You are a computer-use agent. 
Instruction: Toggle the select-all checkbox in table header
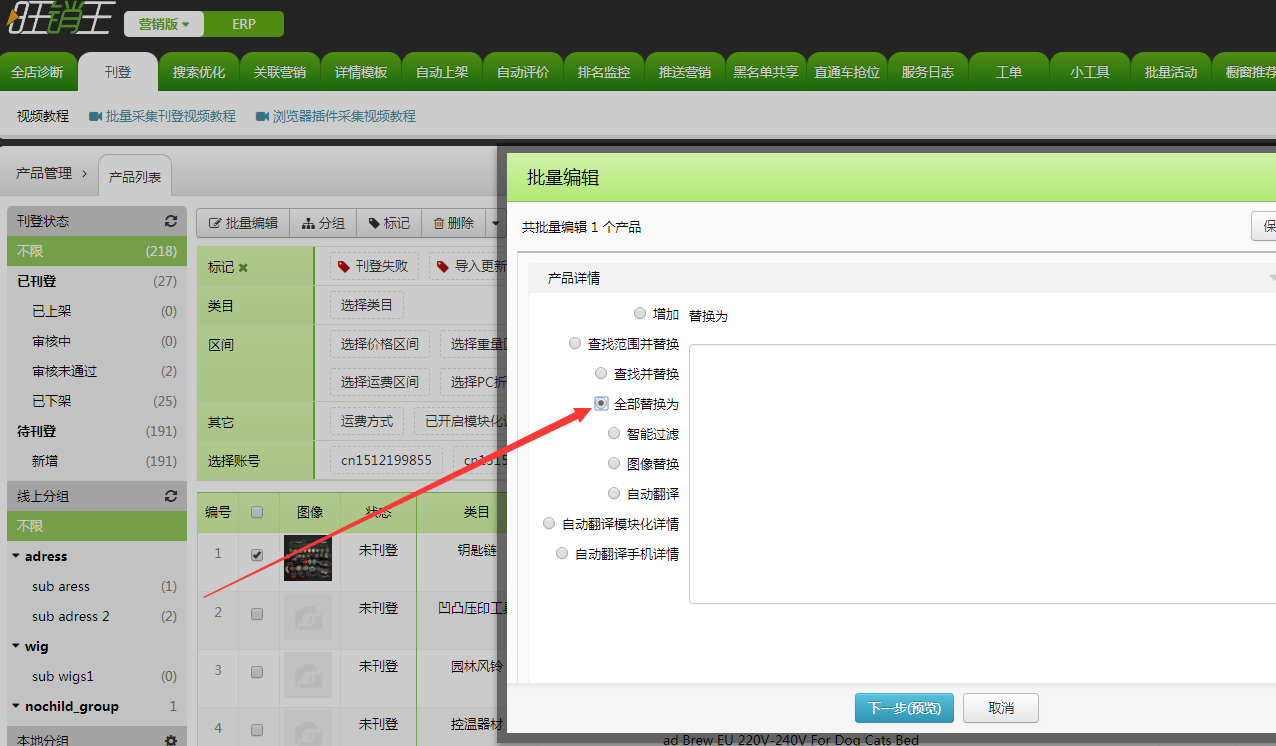click(257, 512)
